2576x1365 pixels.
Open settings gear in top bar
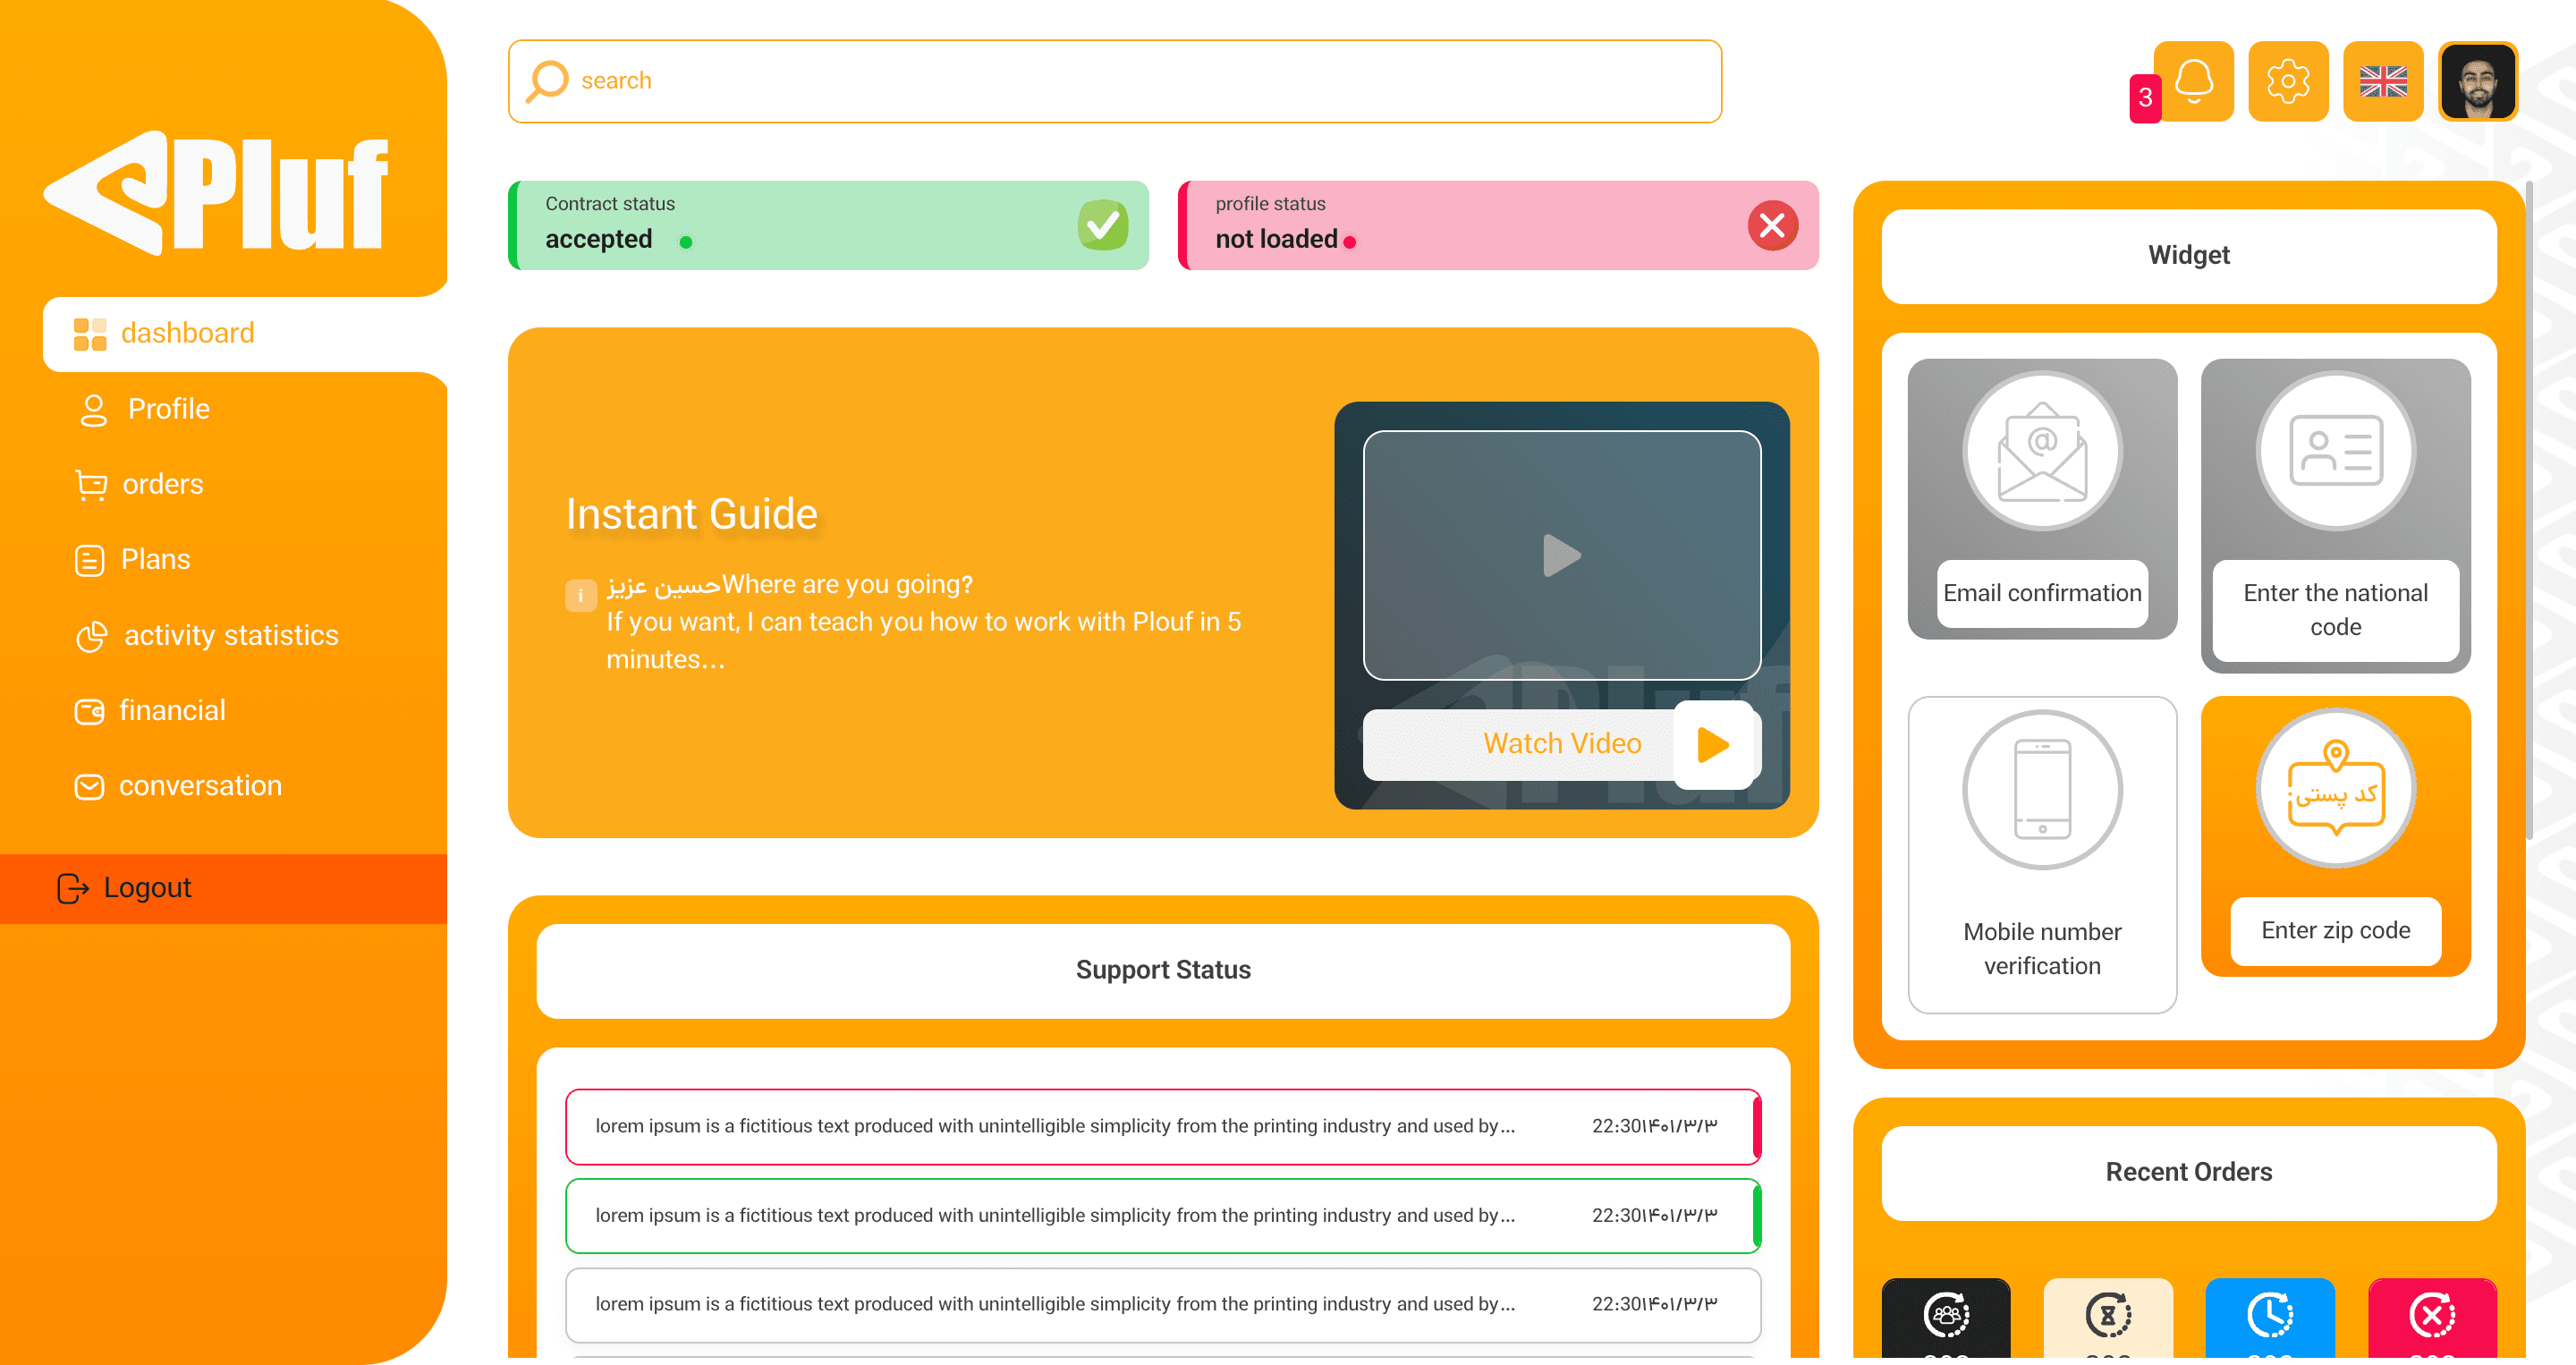coord(2287,81)
